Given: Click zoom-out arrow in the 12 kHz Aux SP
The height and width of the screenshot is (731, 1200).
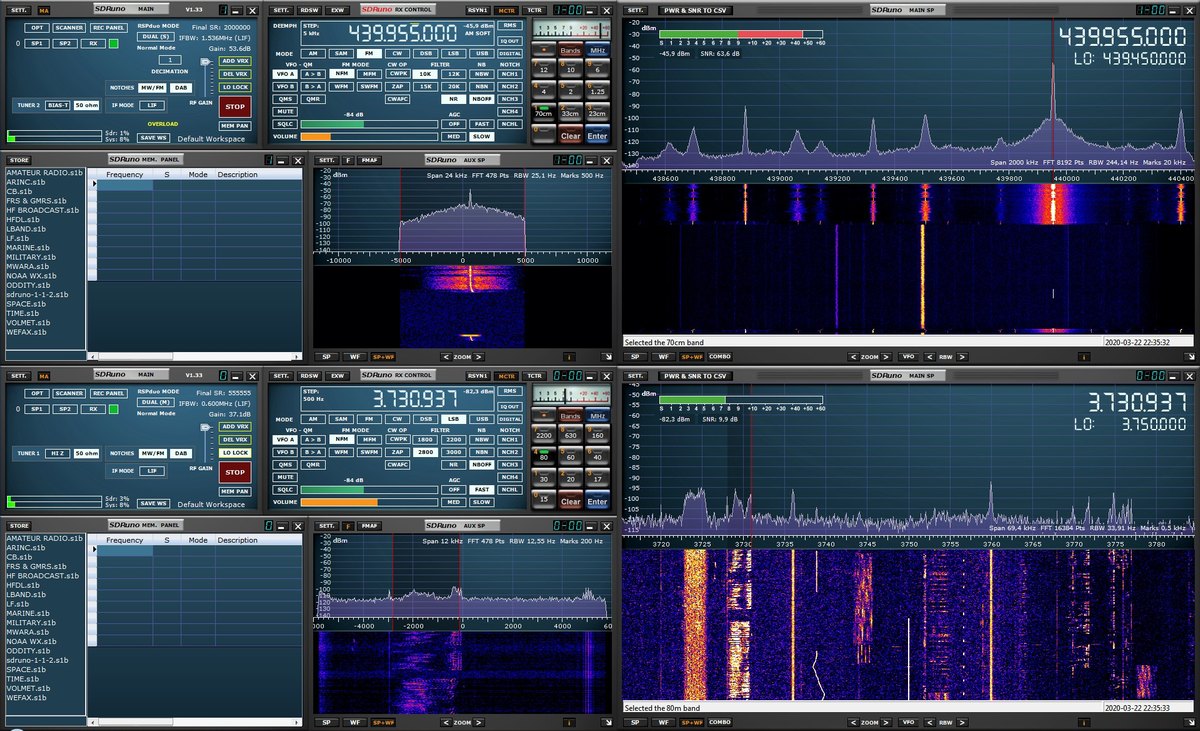Looking at the screenshot, I should [445, 722].
